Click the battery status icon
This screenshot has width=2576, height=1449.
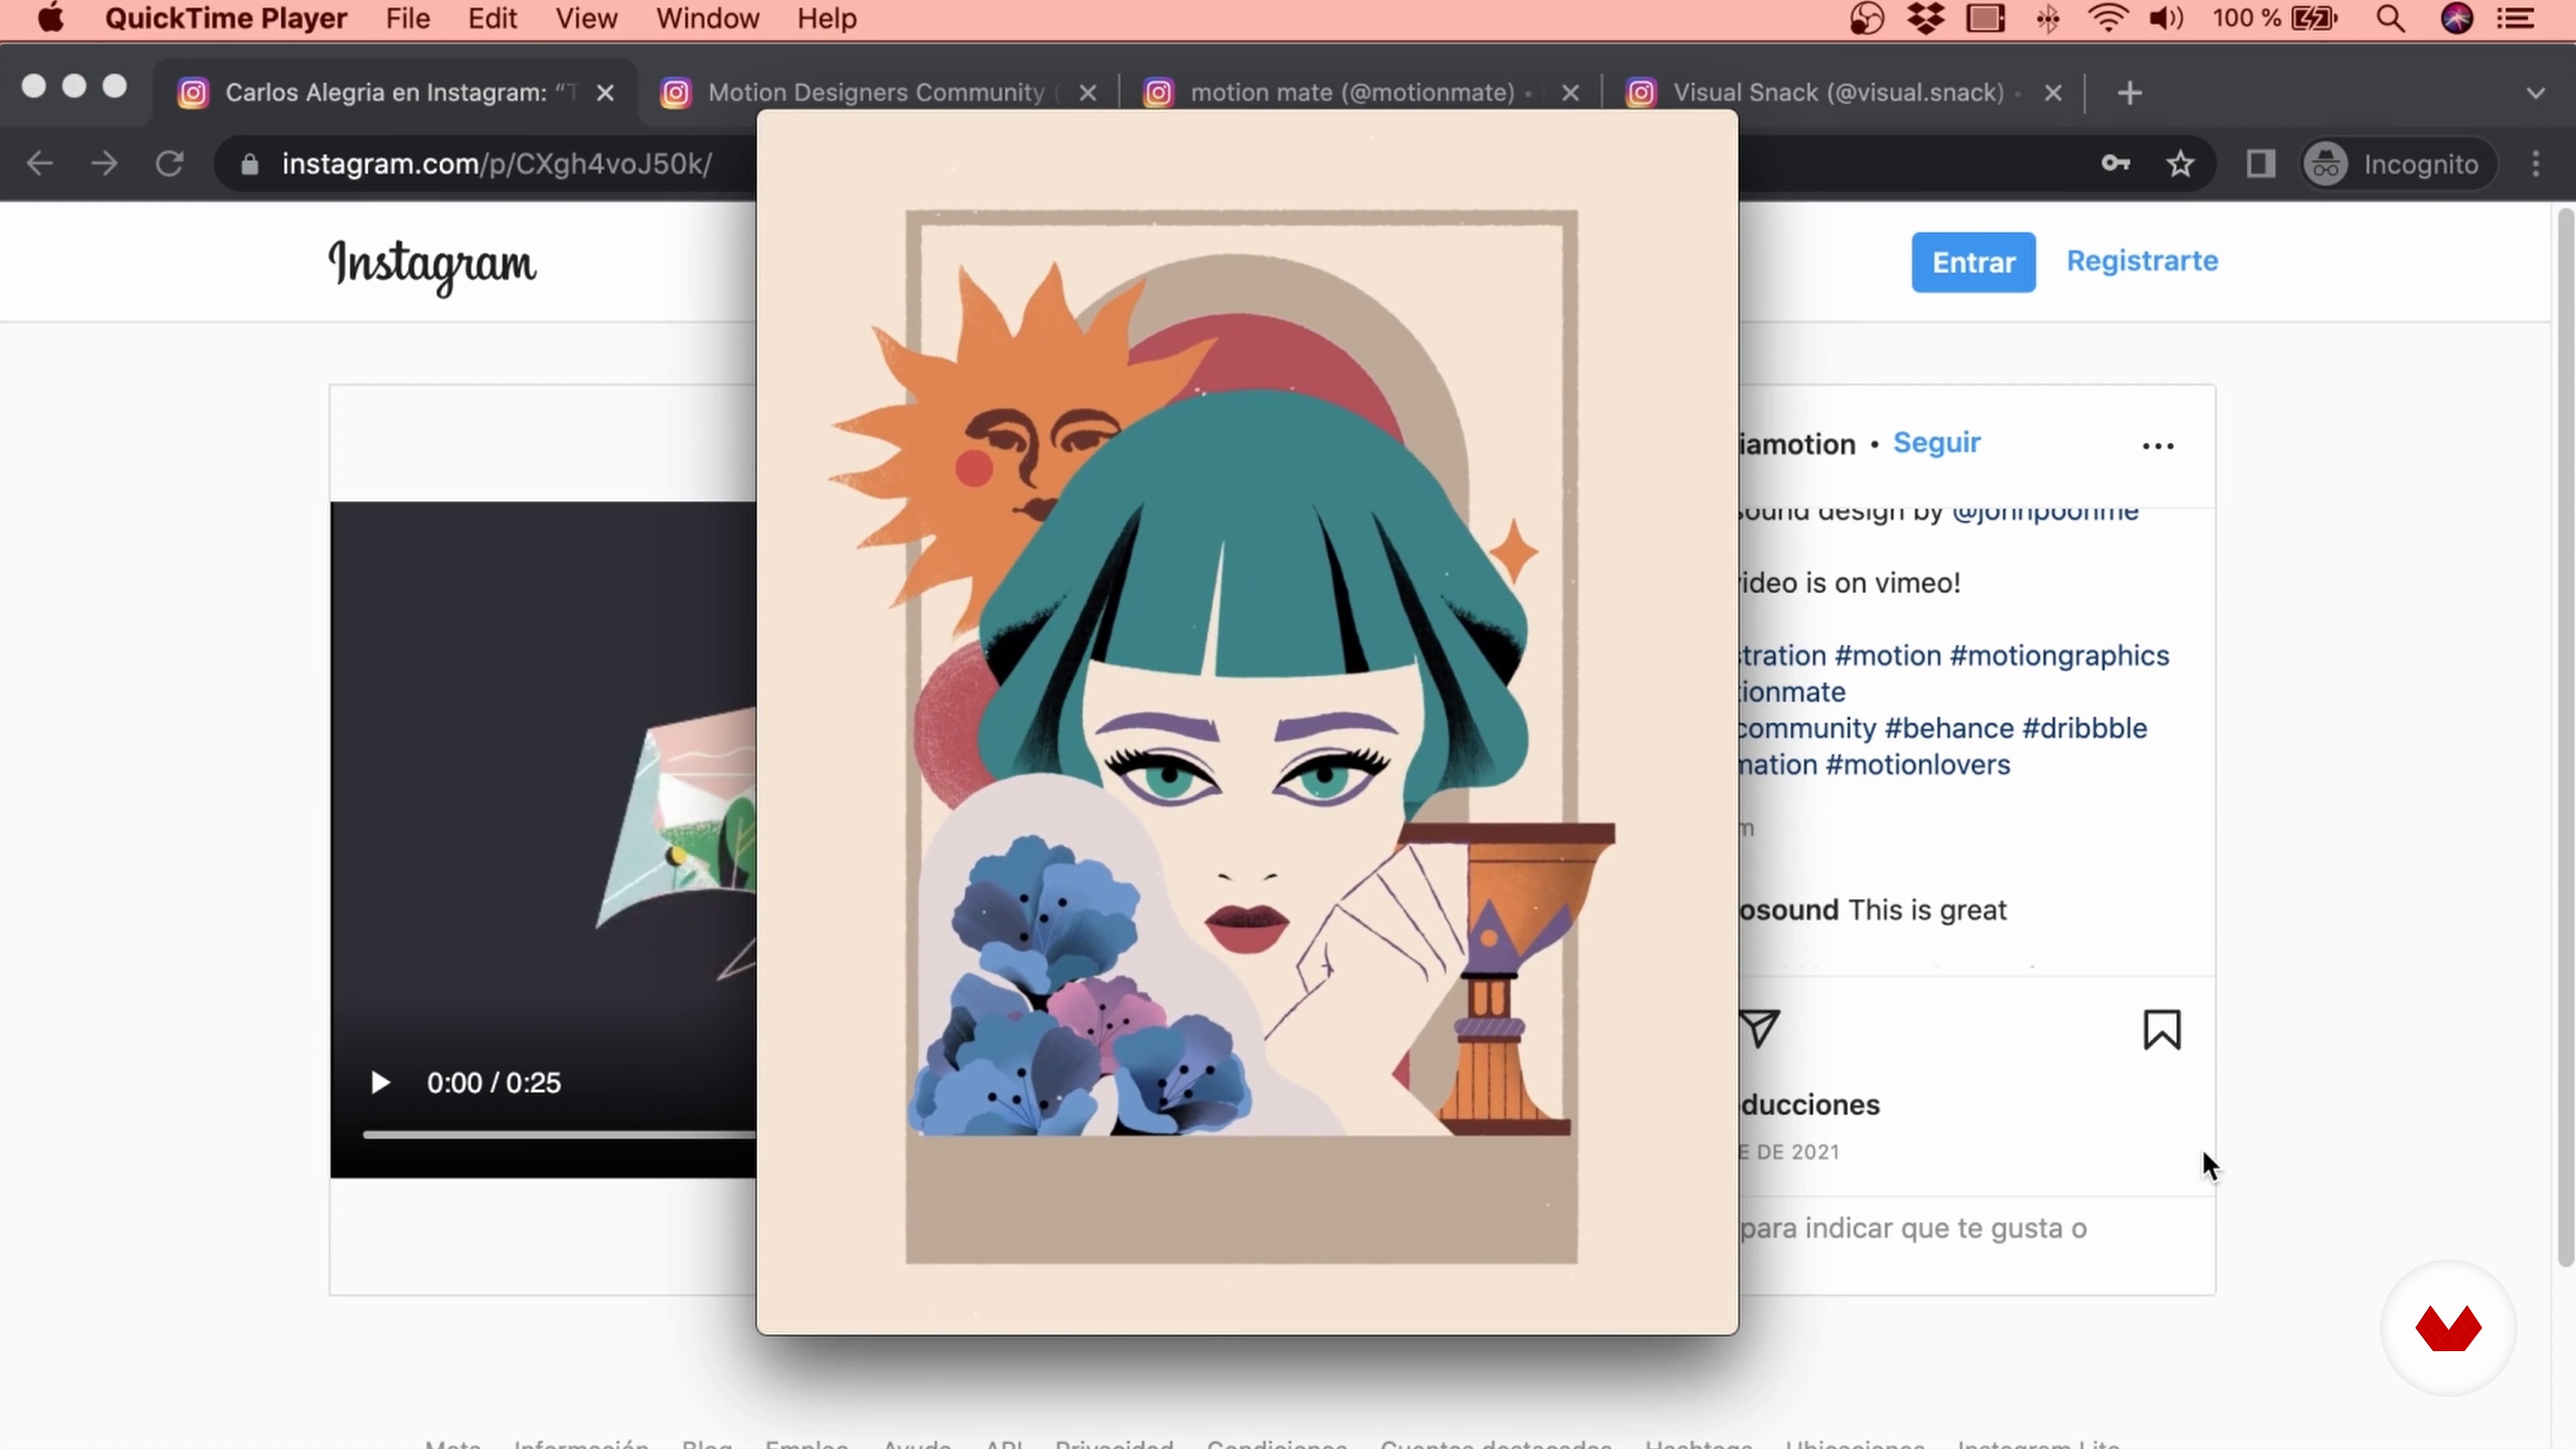[x=2313, y=18]
